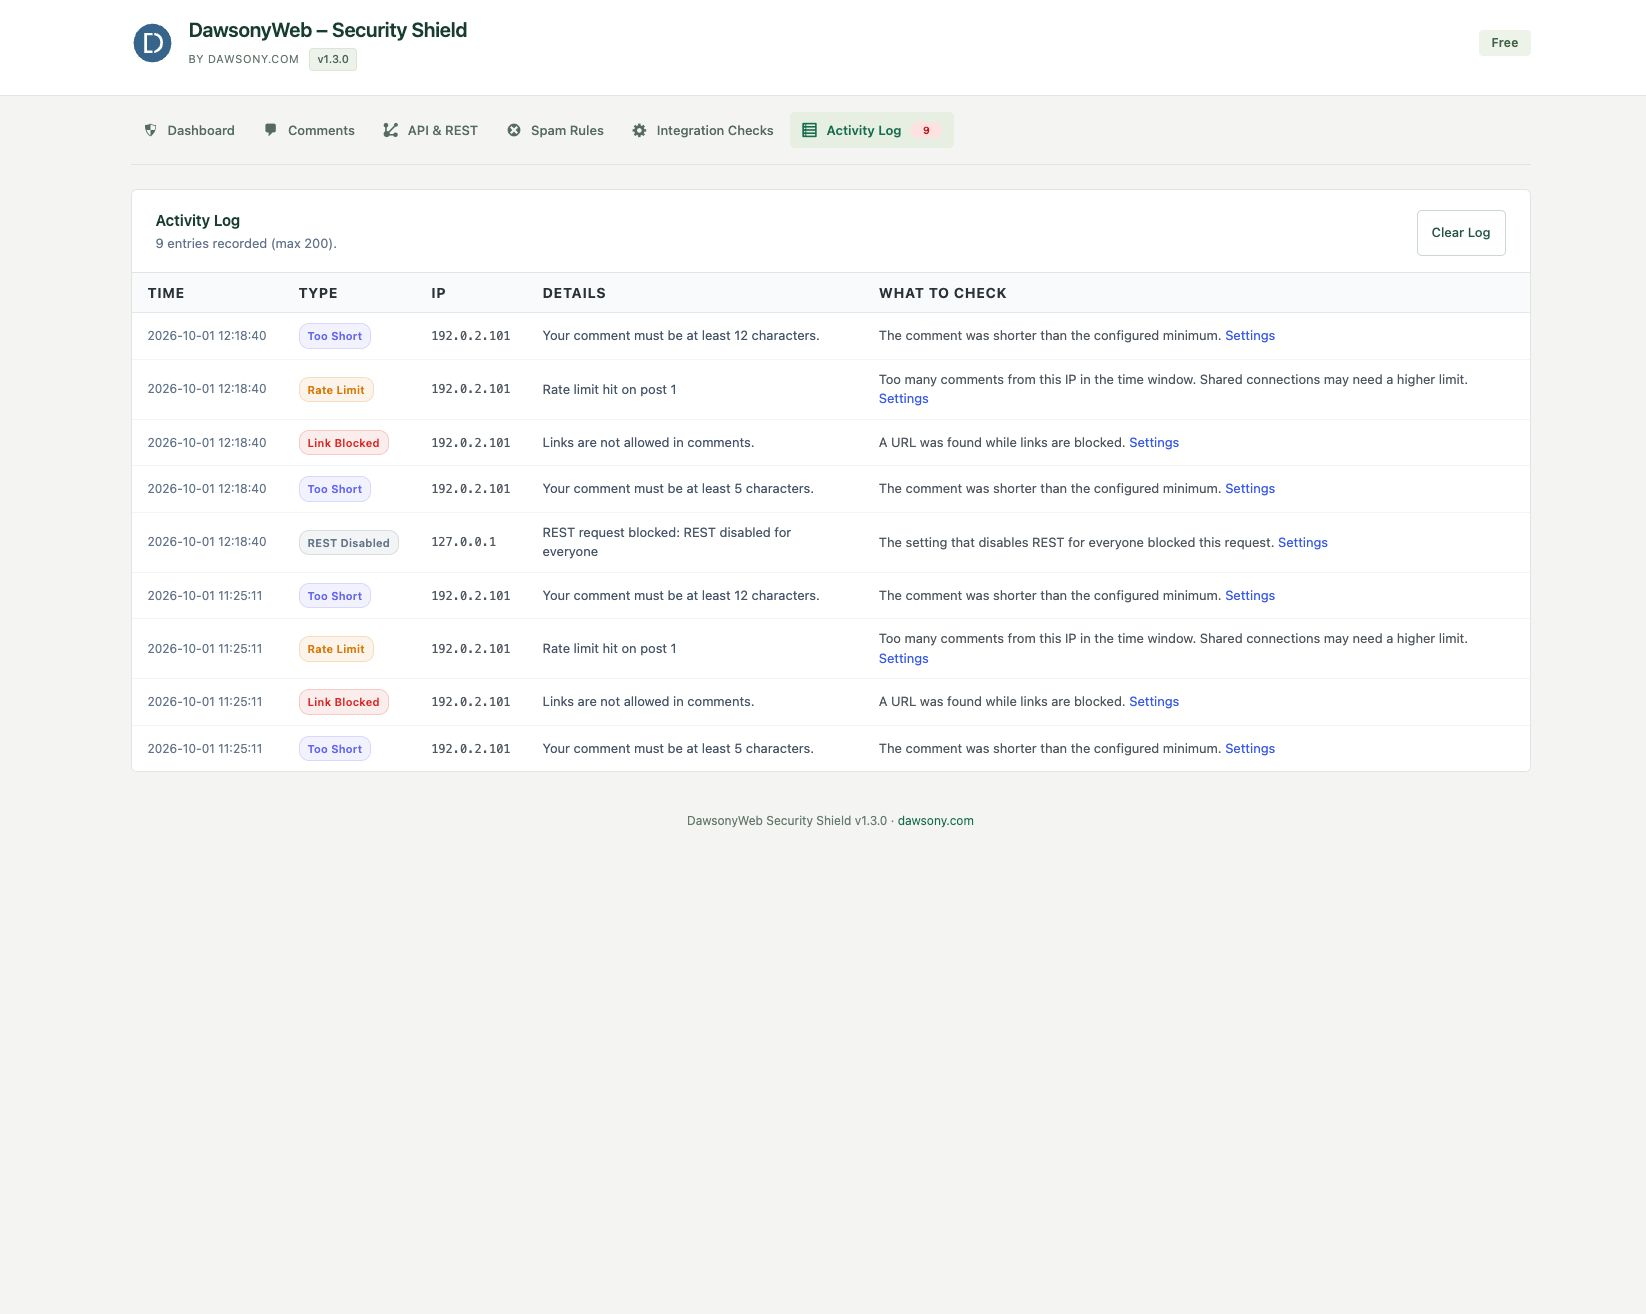Click the IP address 127.0.0.1
This screenshot has width=1646, height=1314.
click(463, 542)
